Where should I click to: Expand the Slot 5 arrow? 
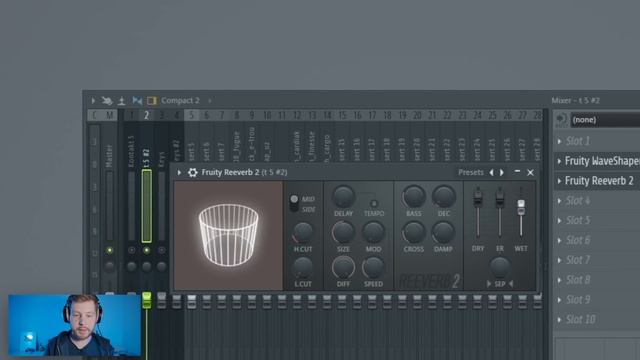point(560,221)
